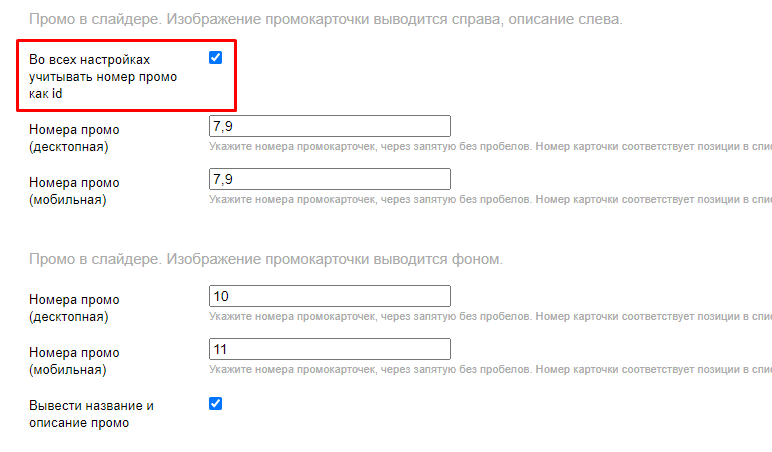Click inside the red-outlined setting box

point(150,95)
